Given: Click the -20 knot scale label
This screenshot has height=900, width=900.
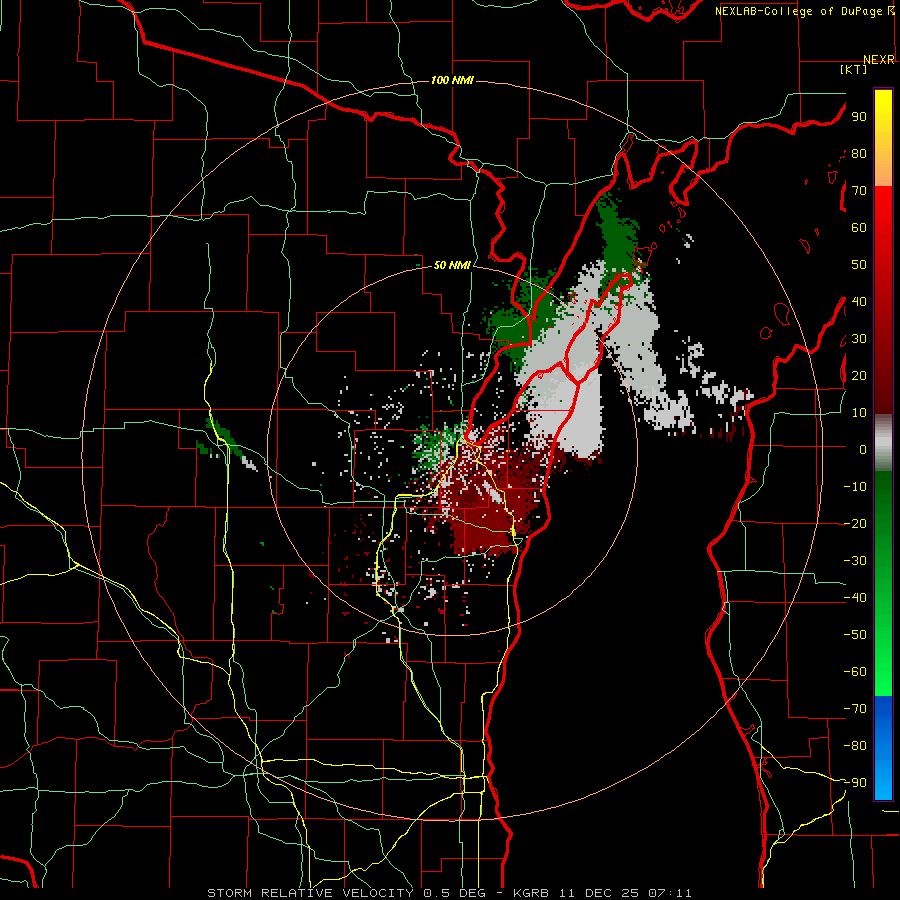Looking at the screenshot, I should 855,523.
